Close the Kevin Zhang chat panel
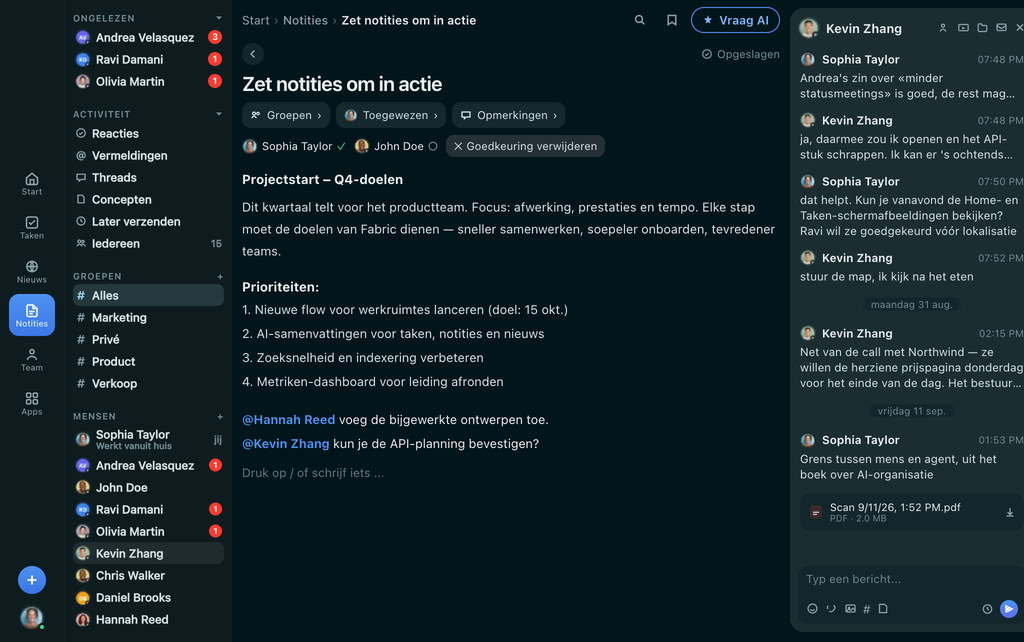Viewport: 1024px width, 642px height. [x=1019, y=28]
